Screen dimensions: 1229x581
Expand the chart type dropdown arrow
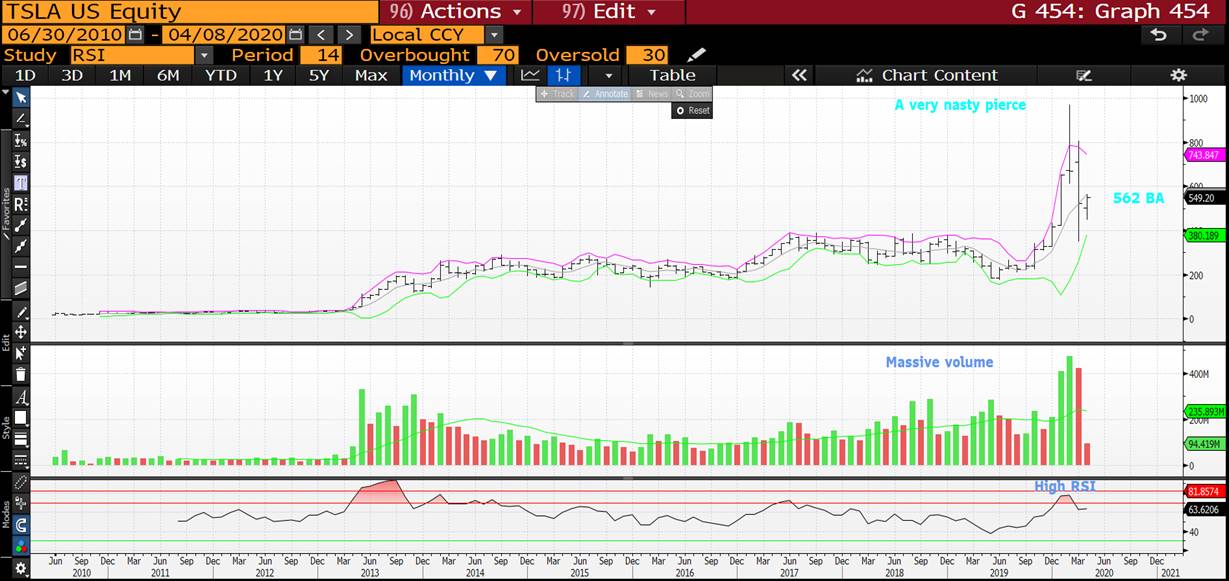(x=607, y=75)
